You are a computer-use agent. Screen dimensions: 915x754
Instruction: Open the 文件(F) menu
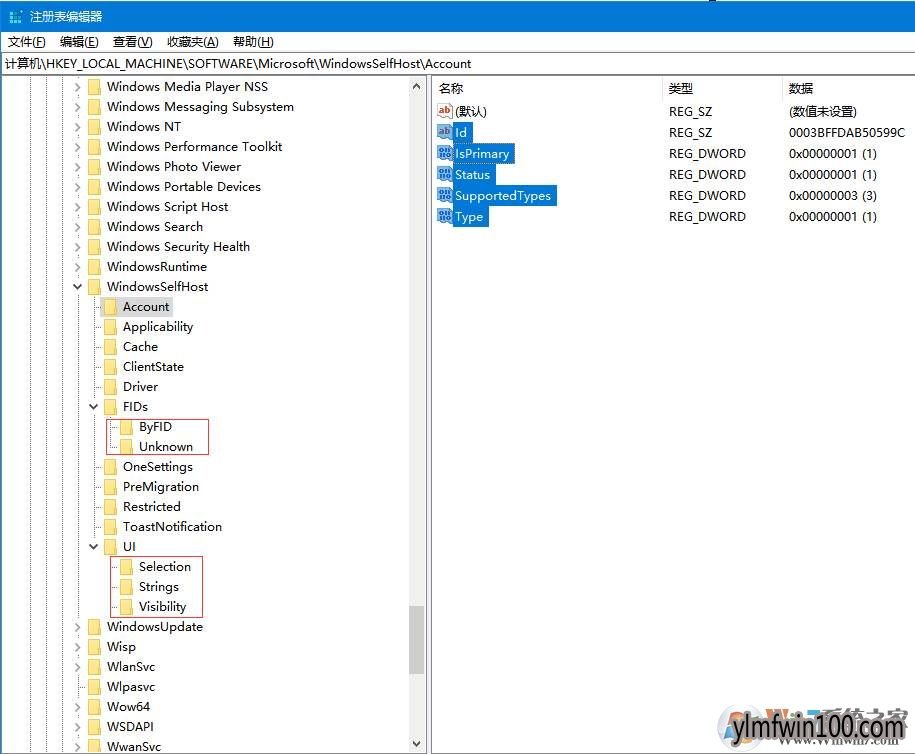click(26, 41)
